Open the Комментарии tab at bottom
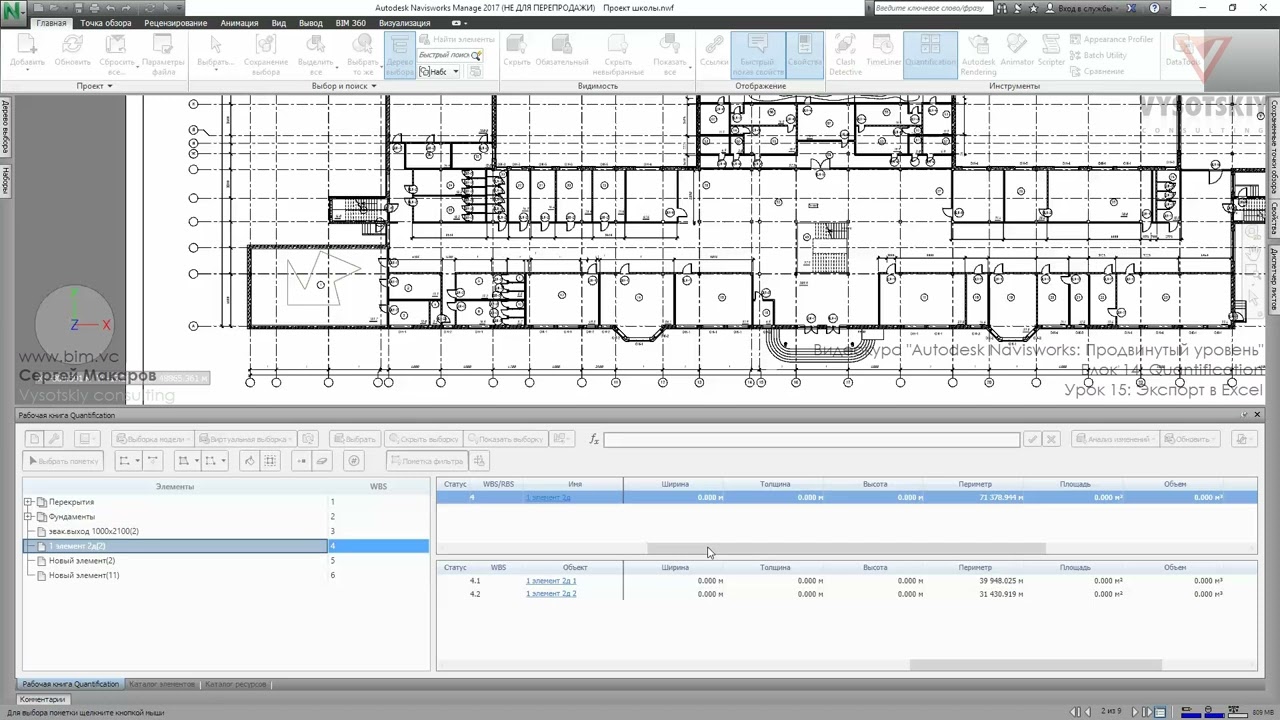Screen dimensions: 1280x720 tap(42, 699)
